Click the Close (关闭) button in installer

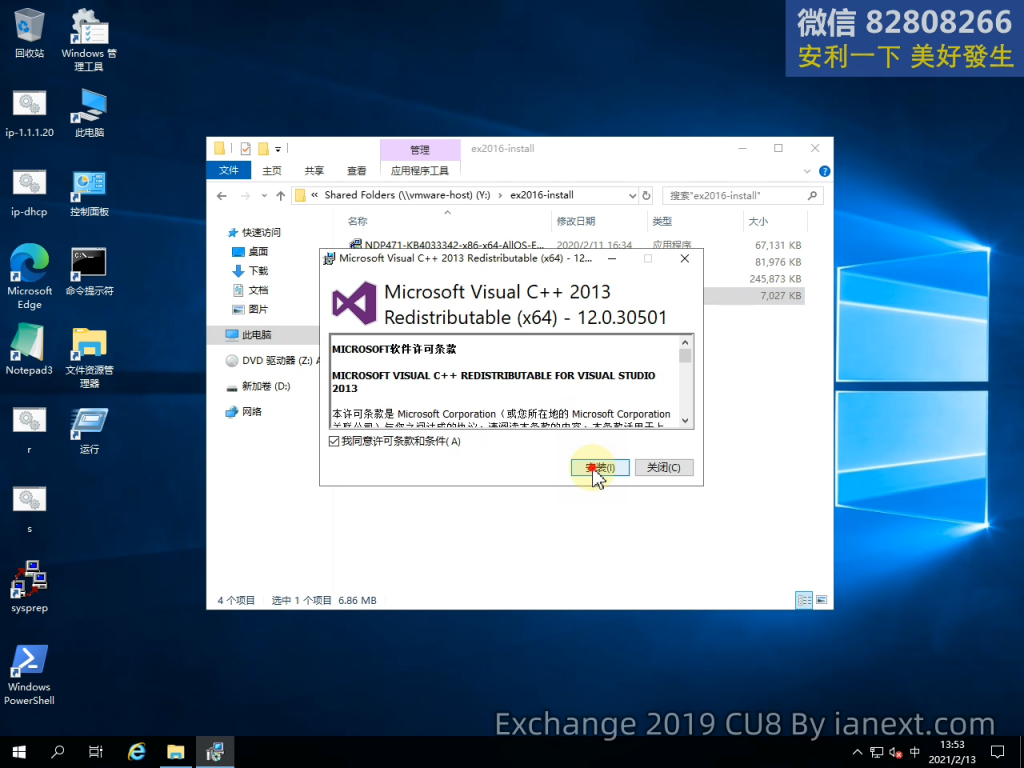[x=663, y=467]
